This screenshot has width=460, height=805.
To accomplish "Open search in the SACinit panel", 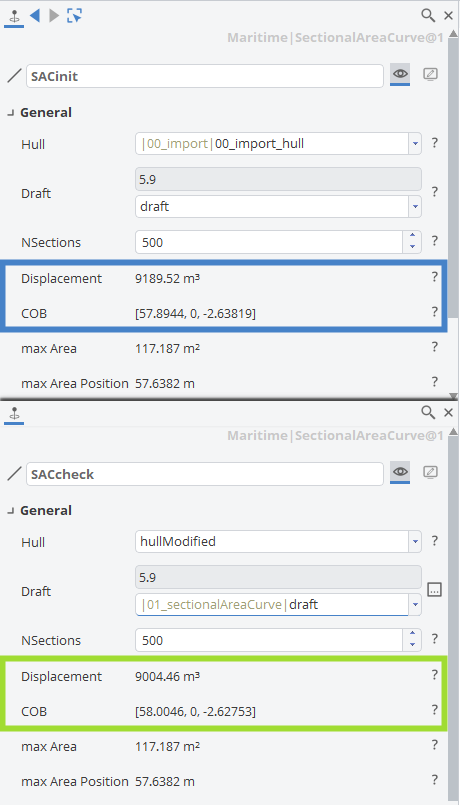I will tap(428, 15).
